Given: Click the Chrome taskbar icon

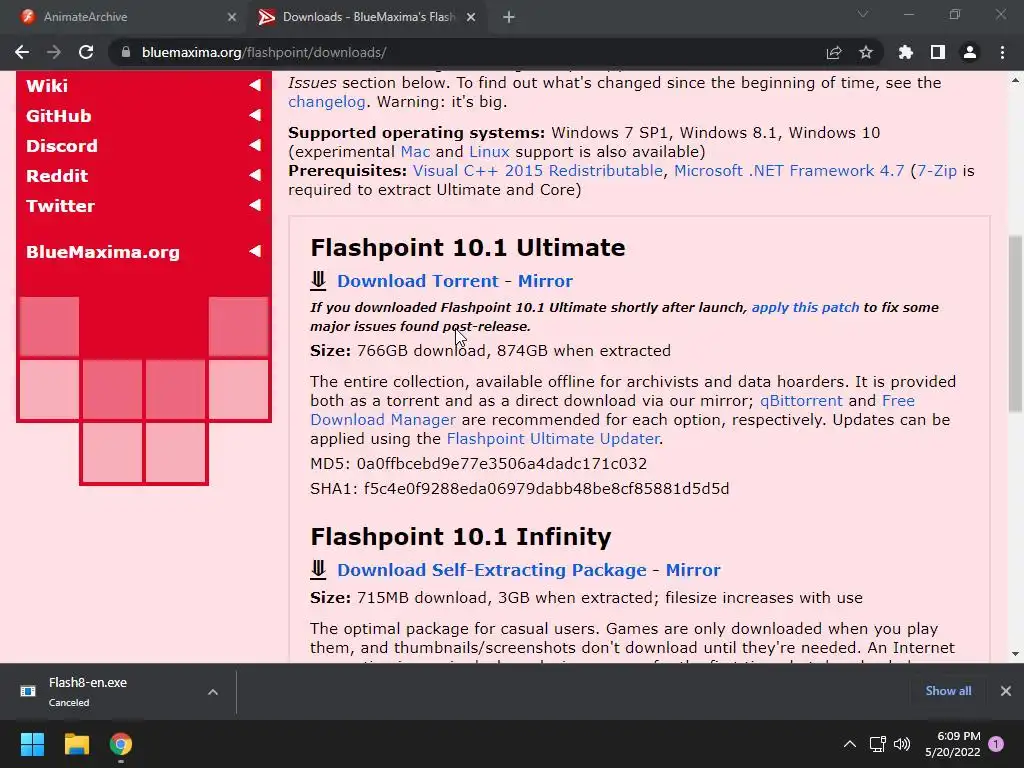Looking at the screenshot, I should (x=121, y=744).
